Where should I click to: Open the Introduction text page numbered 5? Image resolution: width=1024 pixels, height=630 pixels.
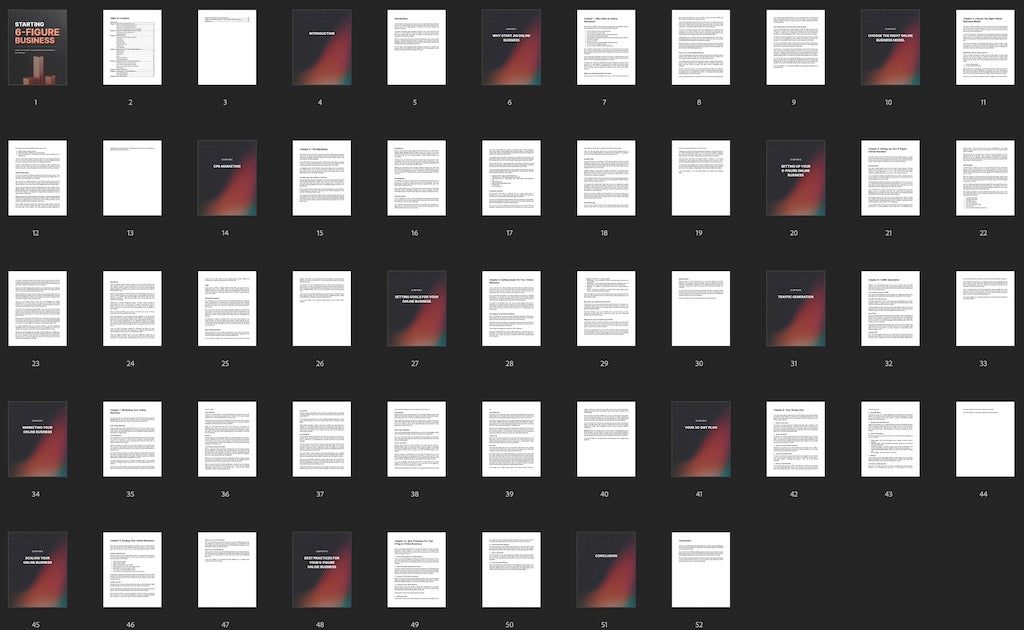[x=416, y=47]
